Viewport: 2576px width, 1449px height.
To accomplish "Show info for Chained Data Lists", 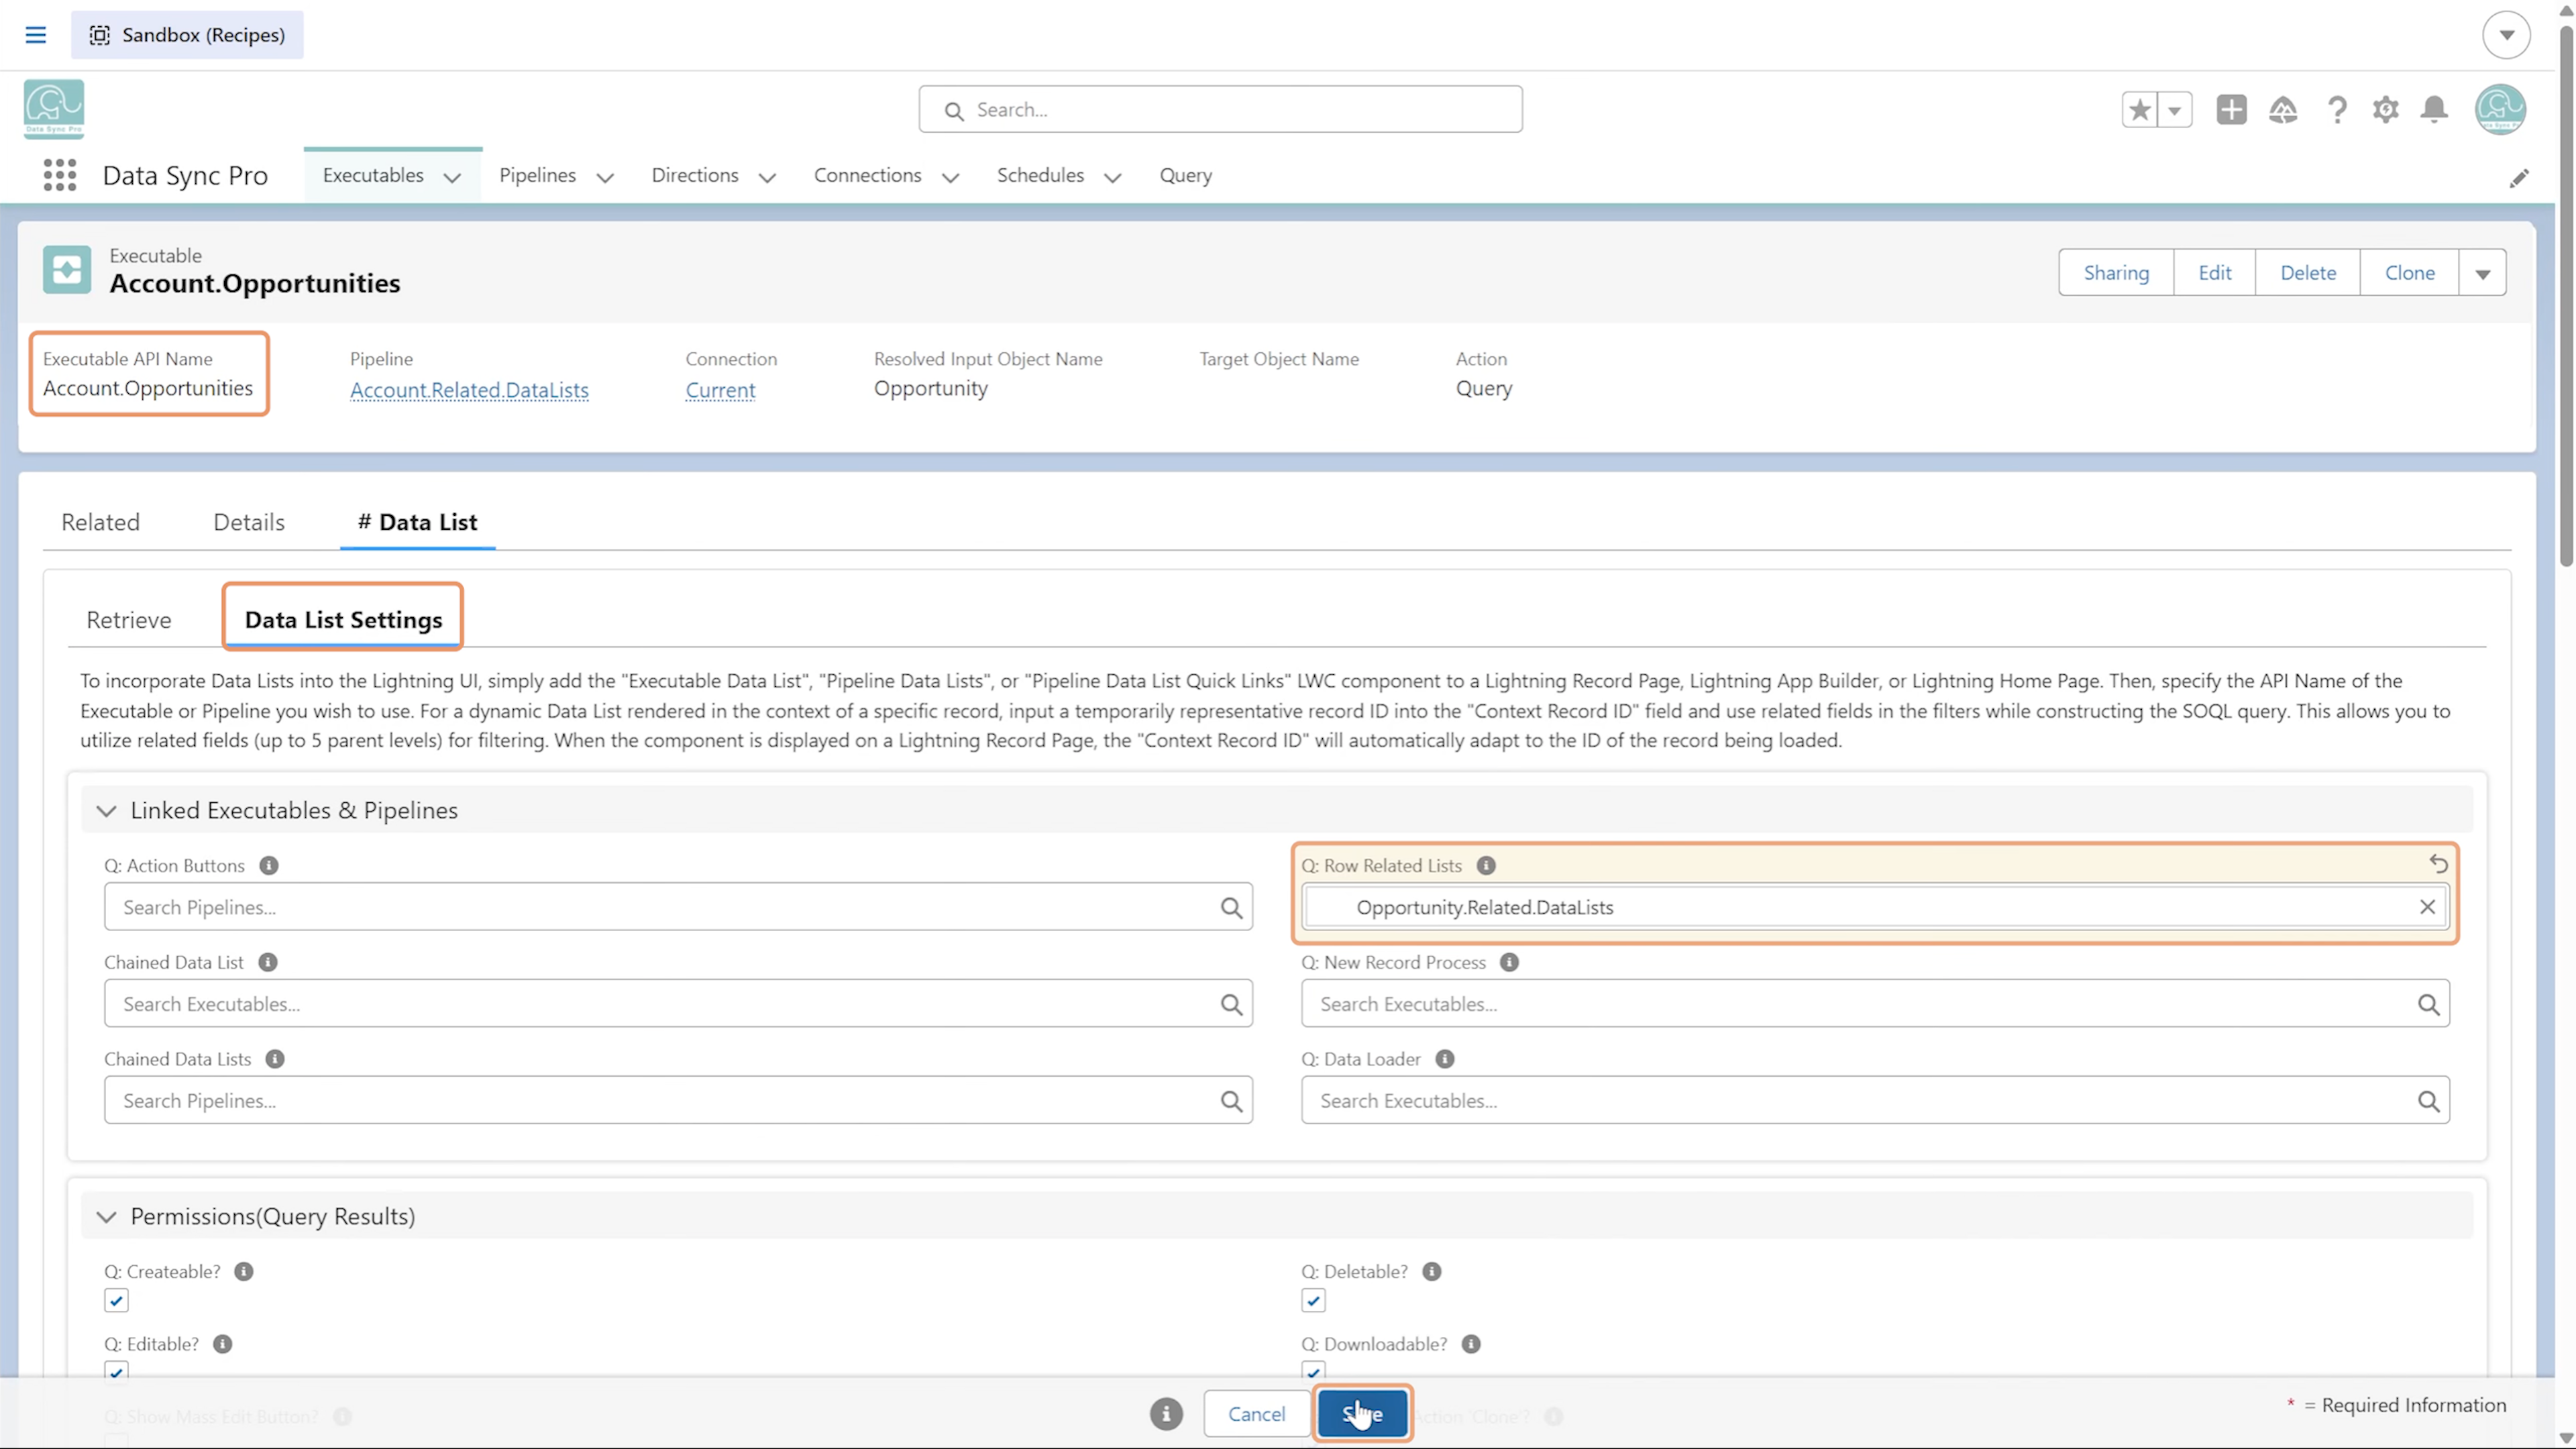I will click(x=275, y=1059).
